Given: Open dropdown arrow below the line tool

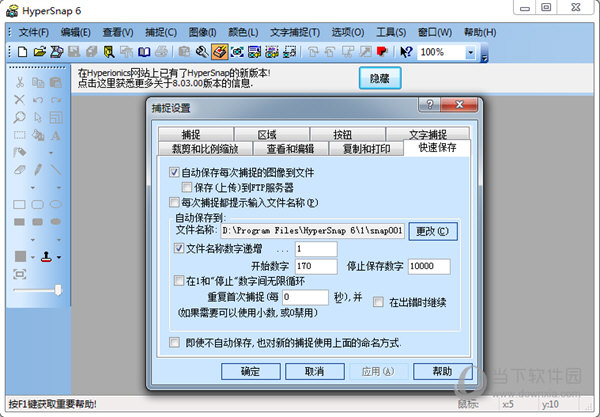Looking at the screenshot, I should tap(59, 188).
